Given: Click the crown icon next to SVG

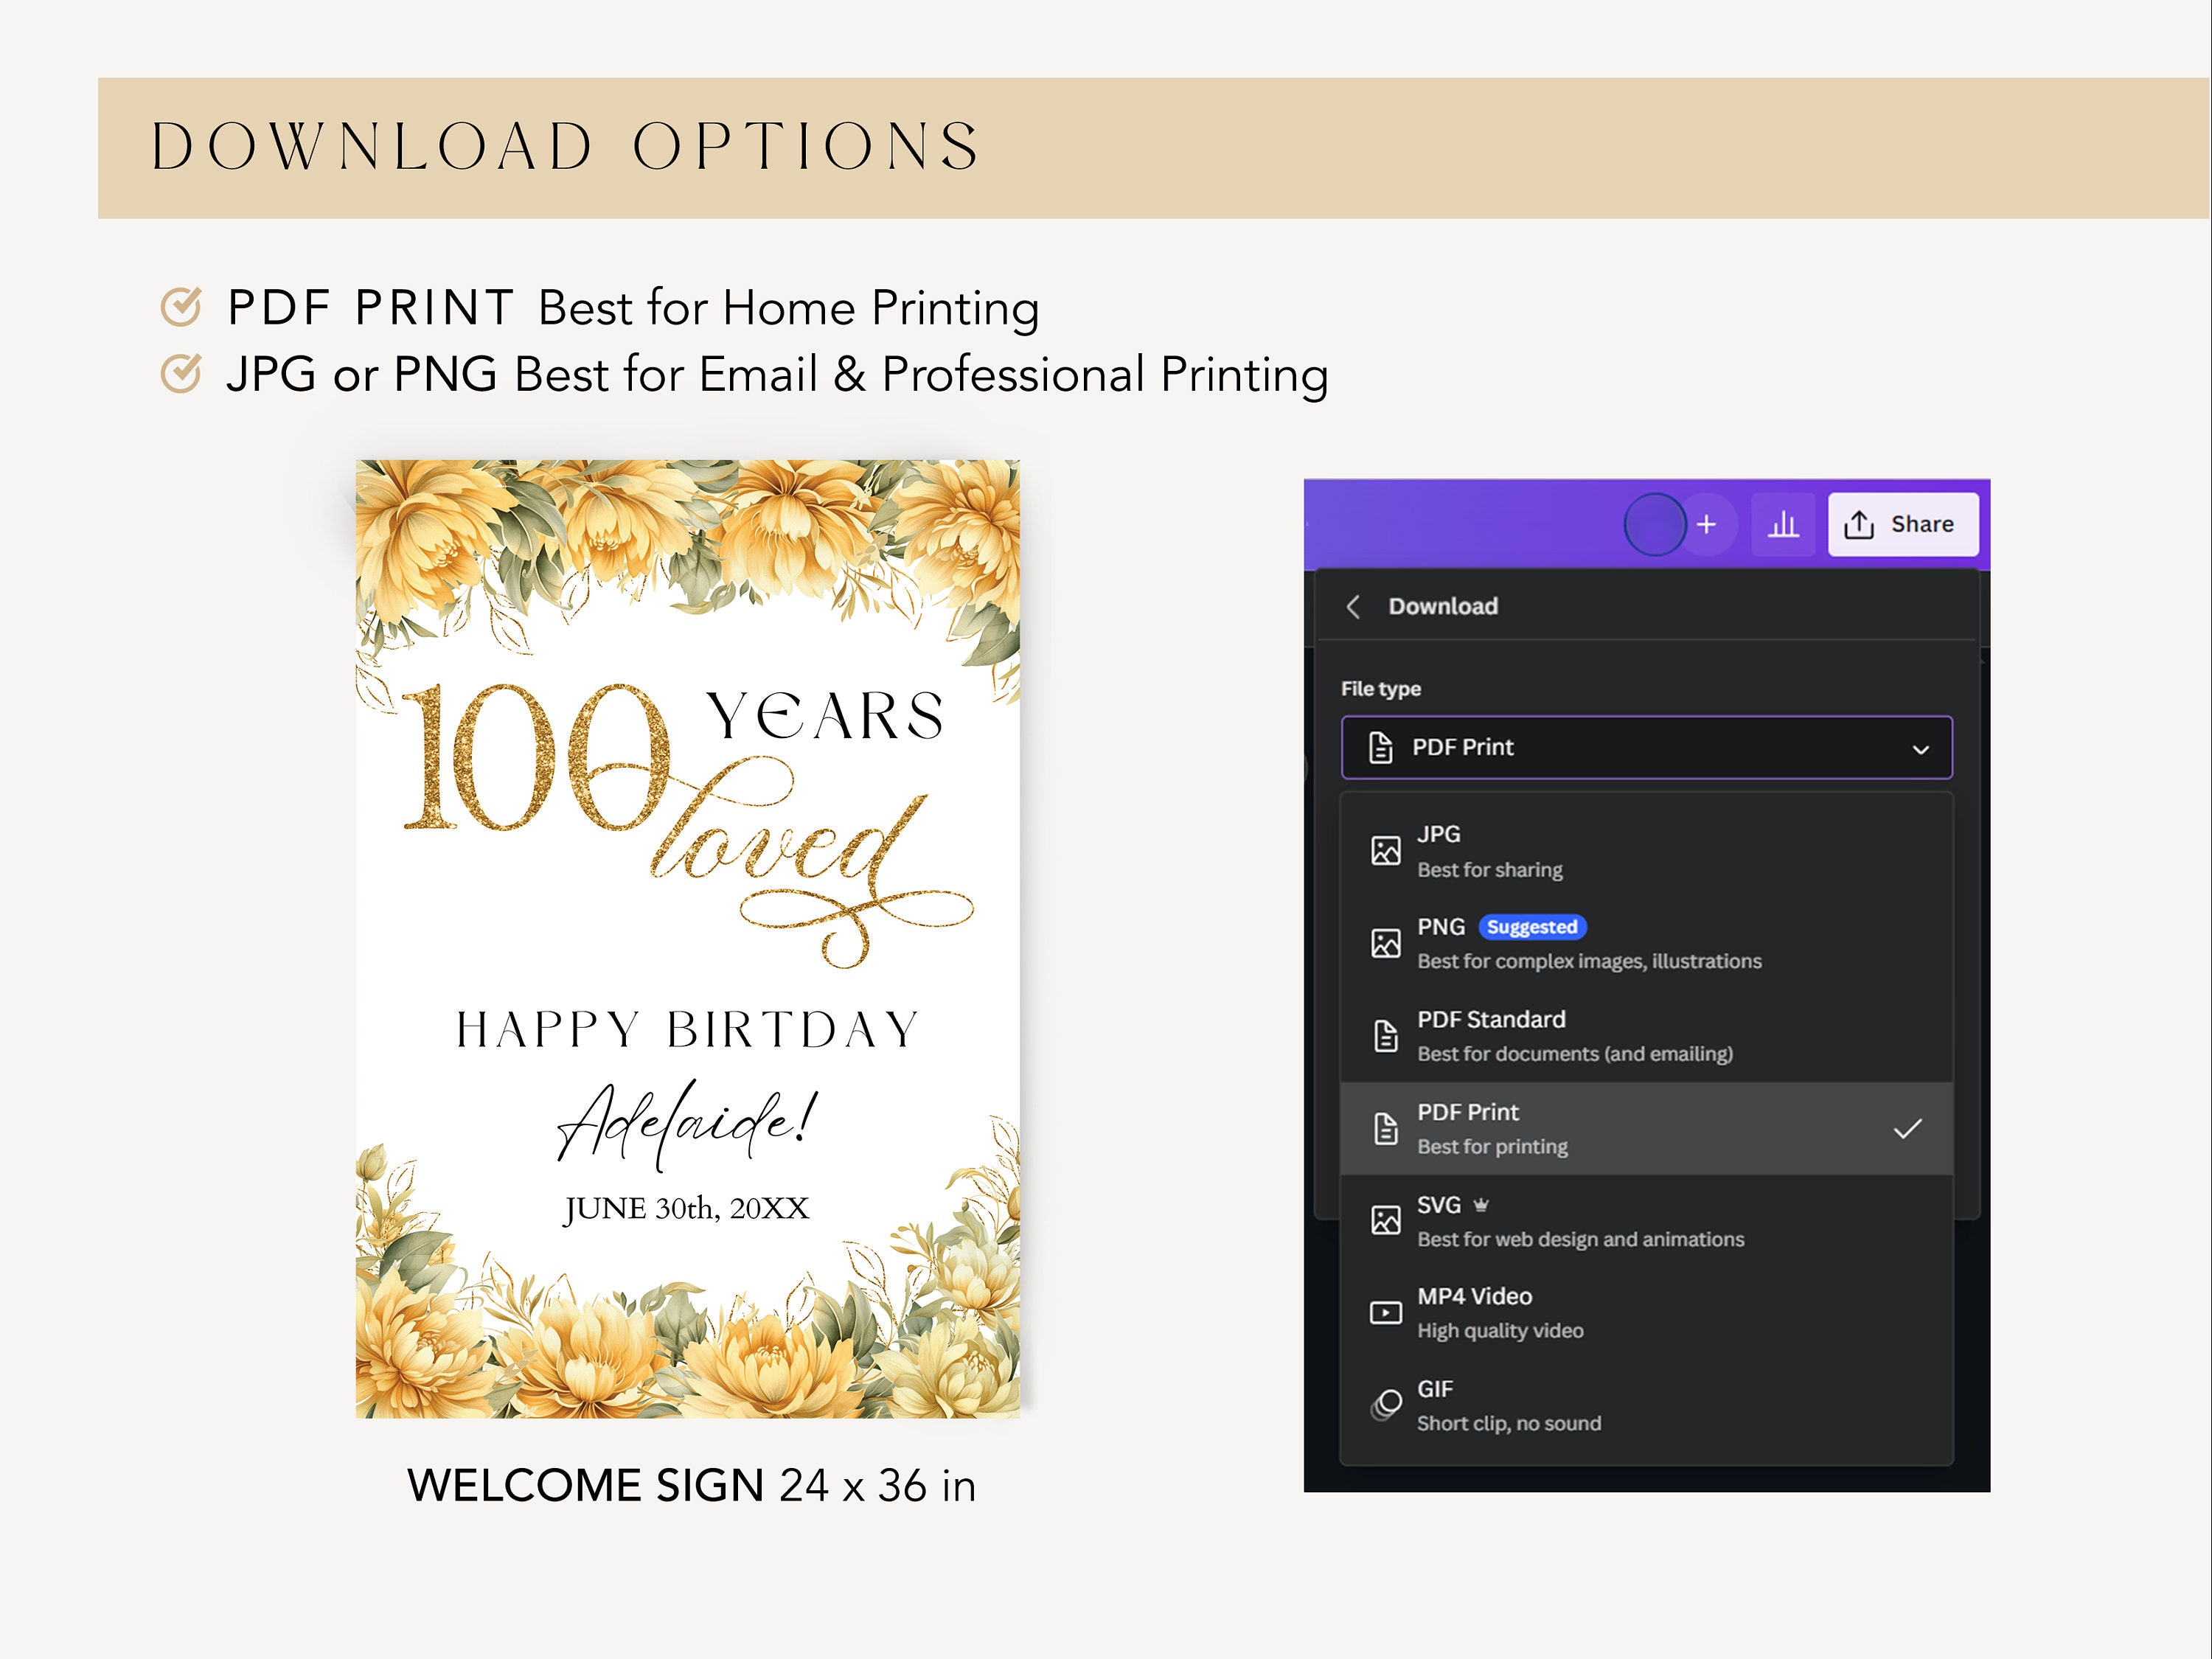Looking at the screenshot, I should click(x=1481, y=1205).
